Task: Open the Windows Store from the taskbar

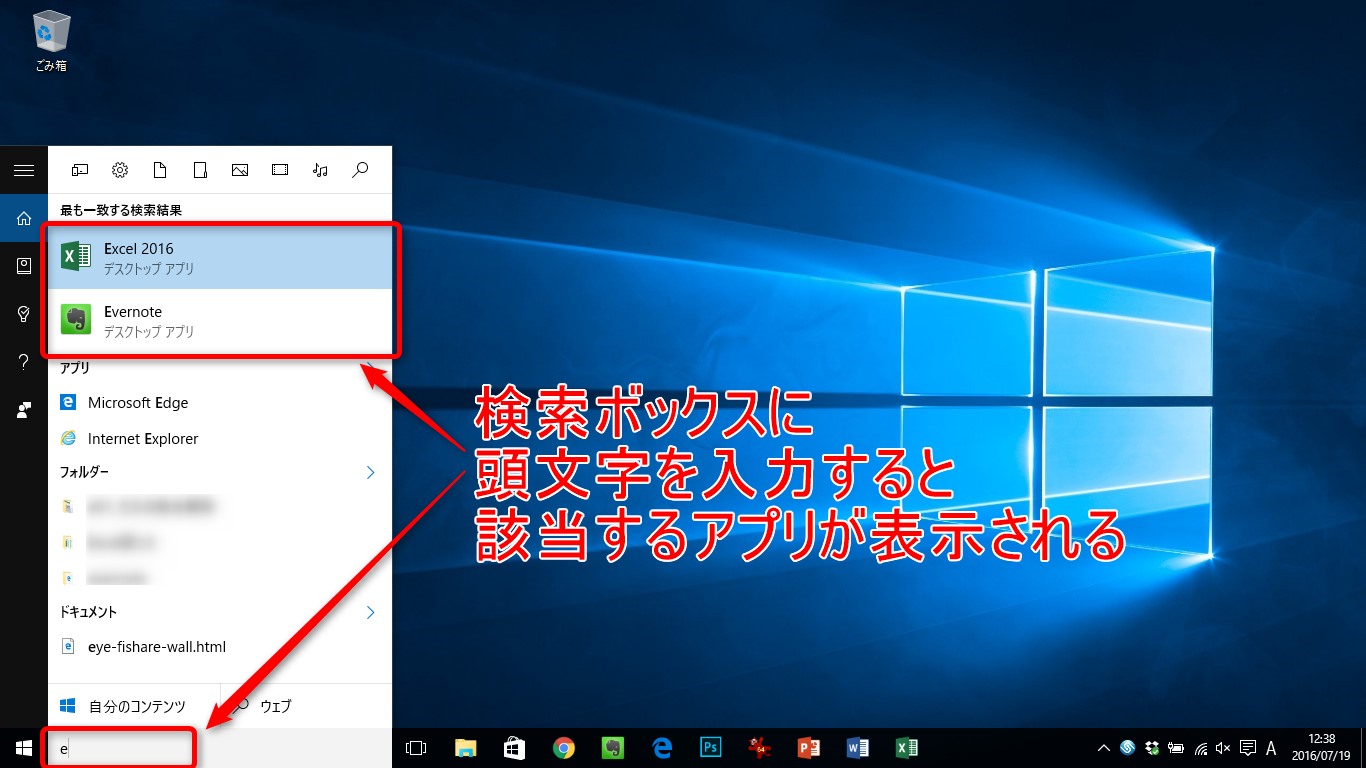Action: click(x=515, y=748)
